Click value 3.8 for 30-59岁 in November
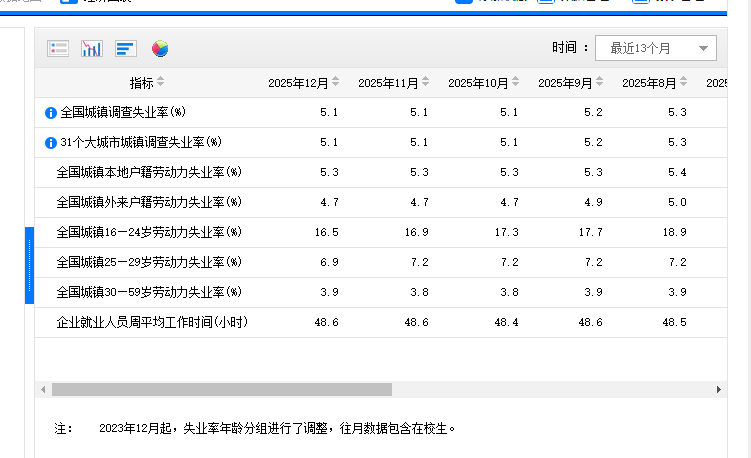 [x=419, y=292]
